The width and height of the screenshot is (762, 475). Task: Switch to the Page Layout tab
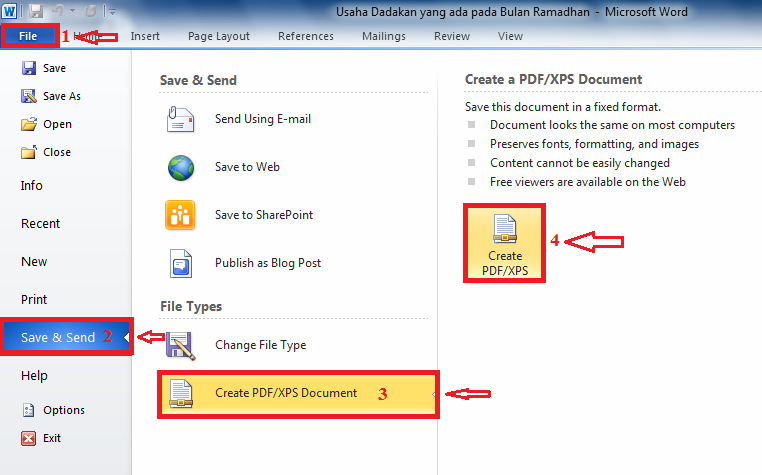coord(219,36)
